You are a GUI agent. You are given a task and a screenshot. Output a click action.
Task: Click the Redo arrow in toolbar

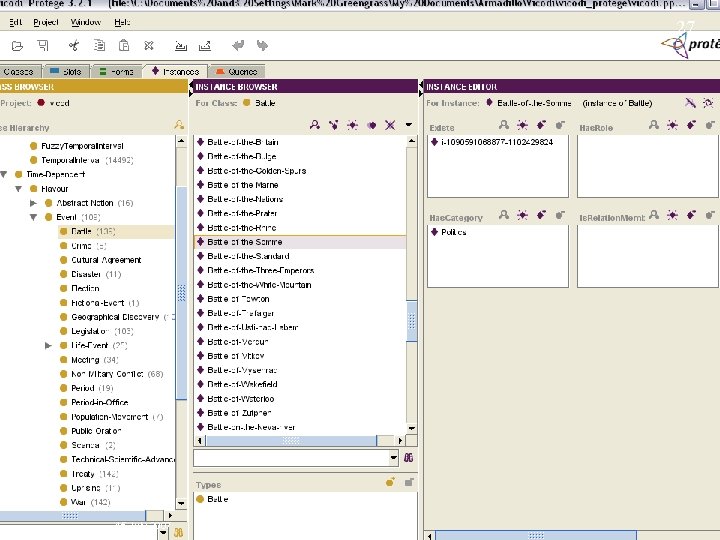pos(262,45)
